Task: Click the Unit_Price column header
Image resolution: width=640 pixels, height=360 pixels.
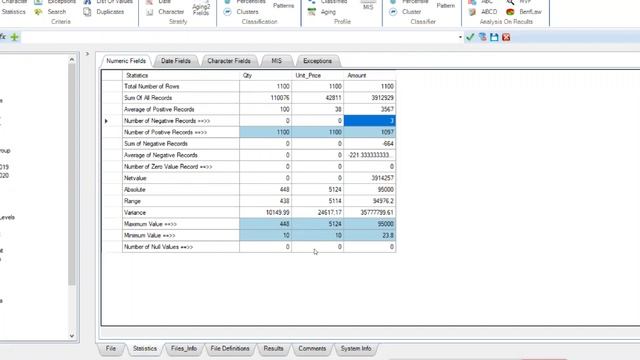Action: click(318, 75)
